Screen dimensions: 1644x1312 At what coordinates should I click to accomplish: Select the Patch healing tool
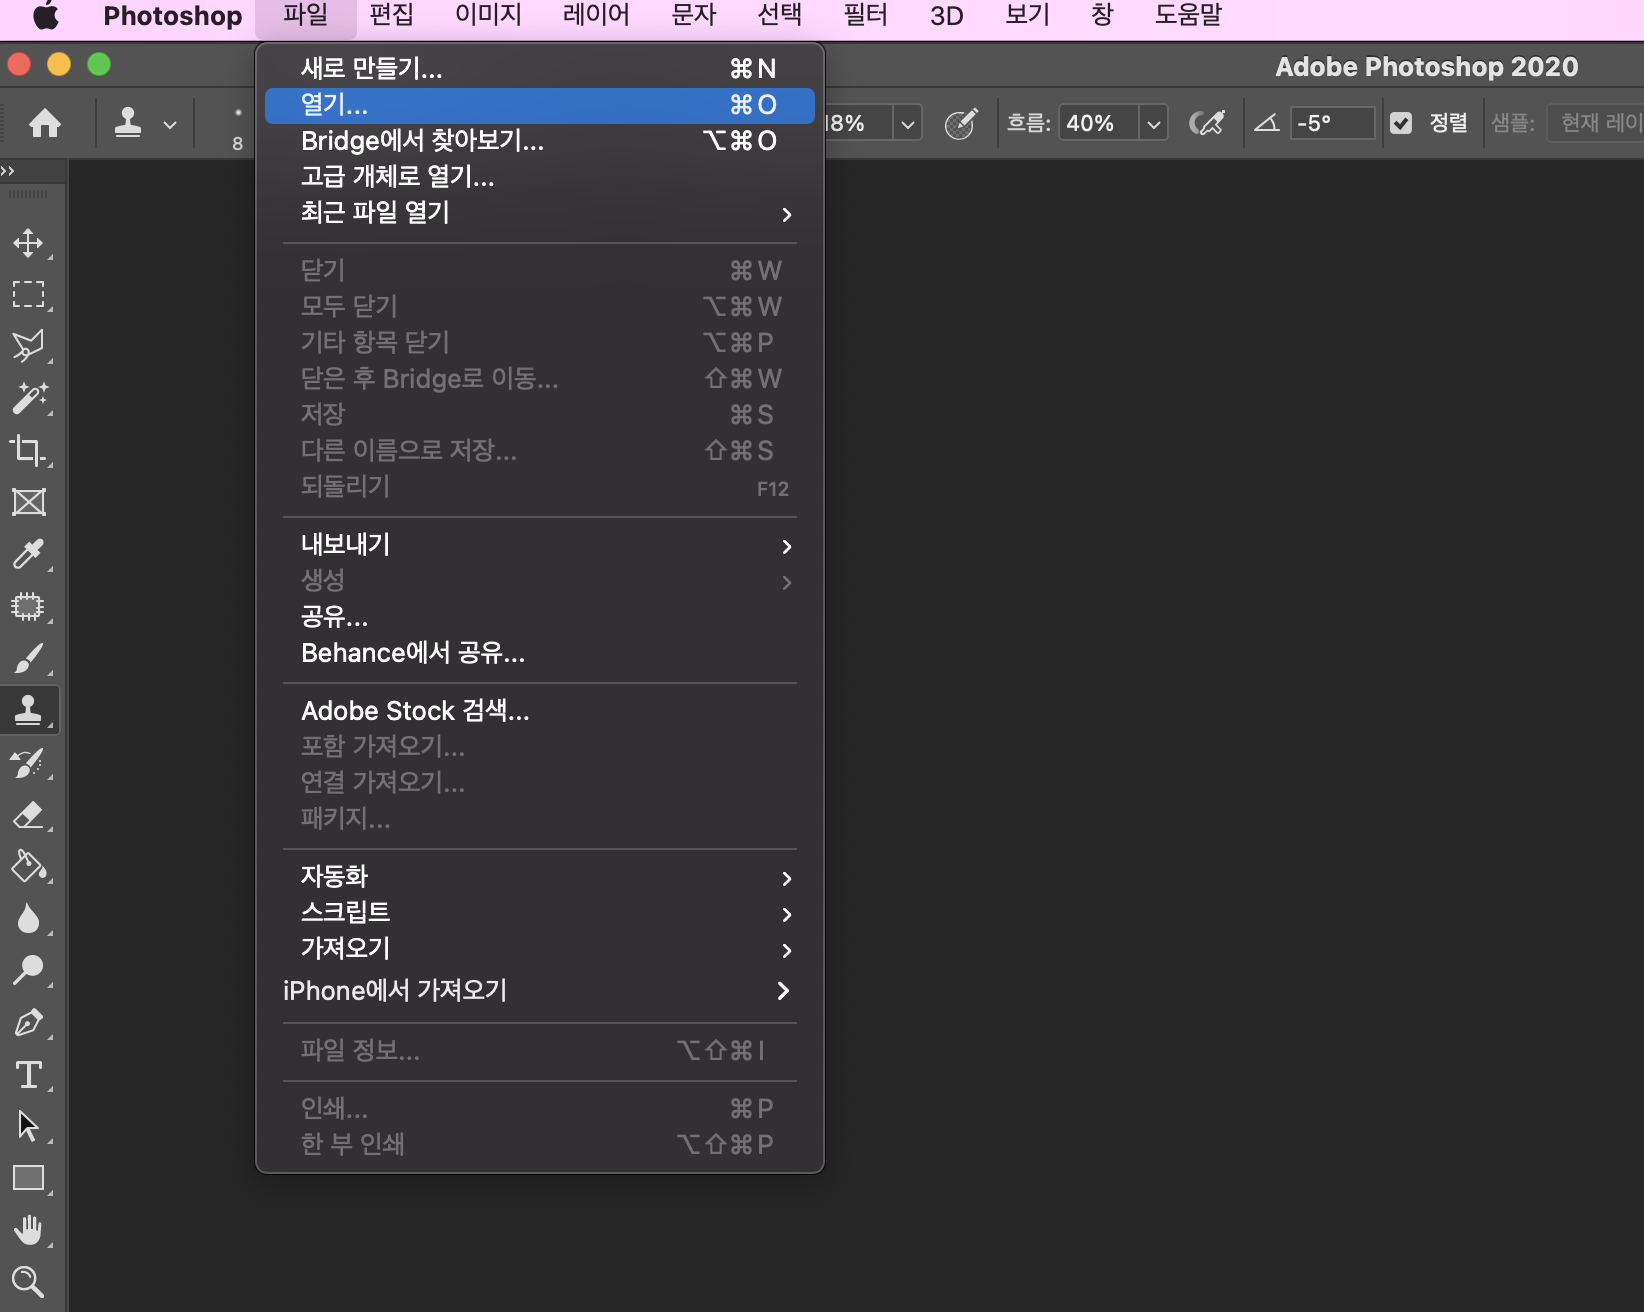pos(28,606)
